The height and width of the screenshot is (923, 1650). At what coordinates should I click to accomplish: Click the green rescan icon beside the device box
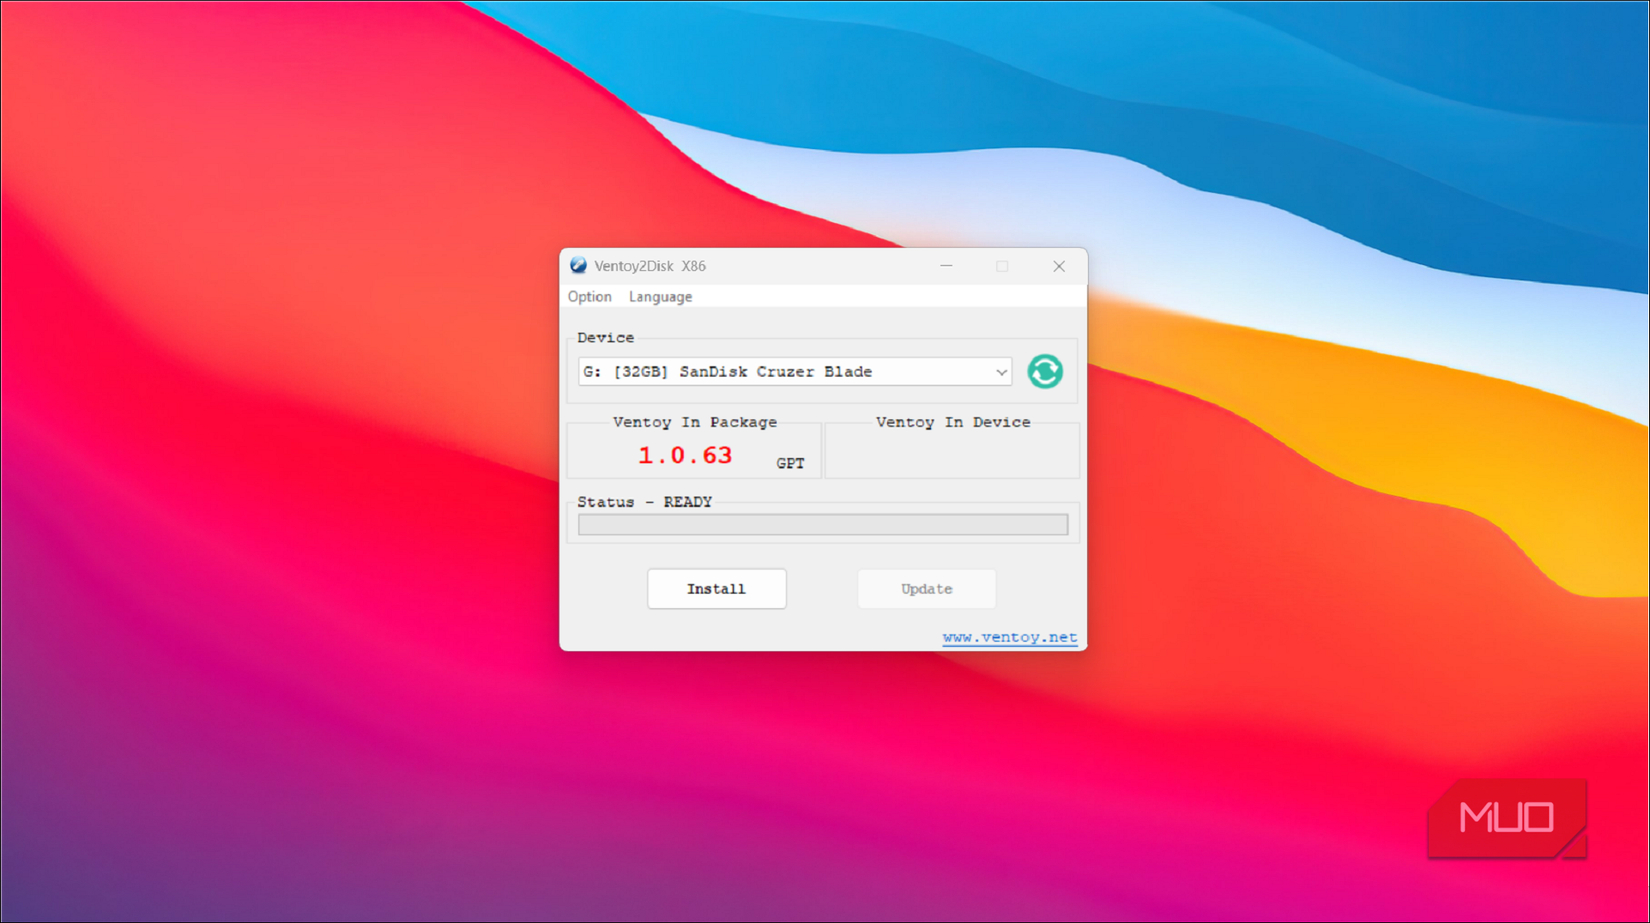click(1044, 371)
